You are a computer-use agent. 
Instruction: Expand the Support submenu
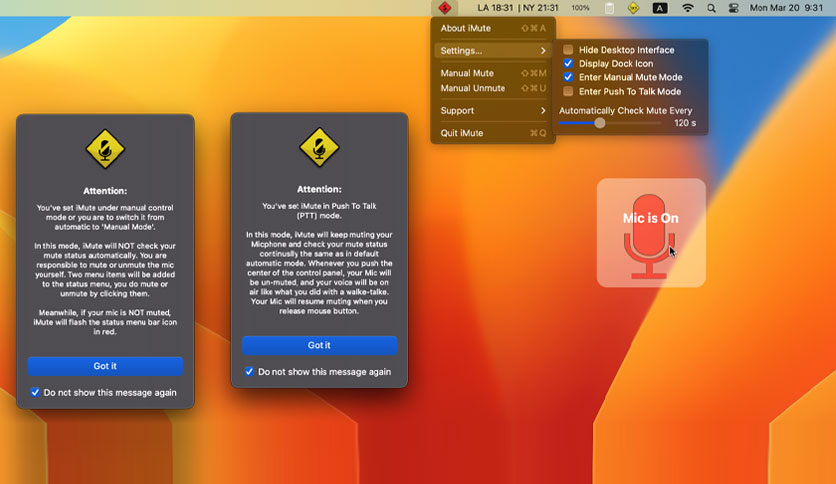[493, 110]
